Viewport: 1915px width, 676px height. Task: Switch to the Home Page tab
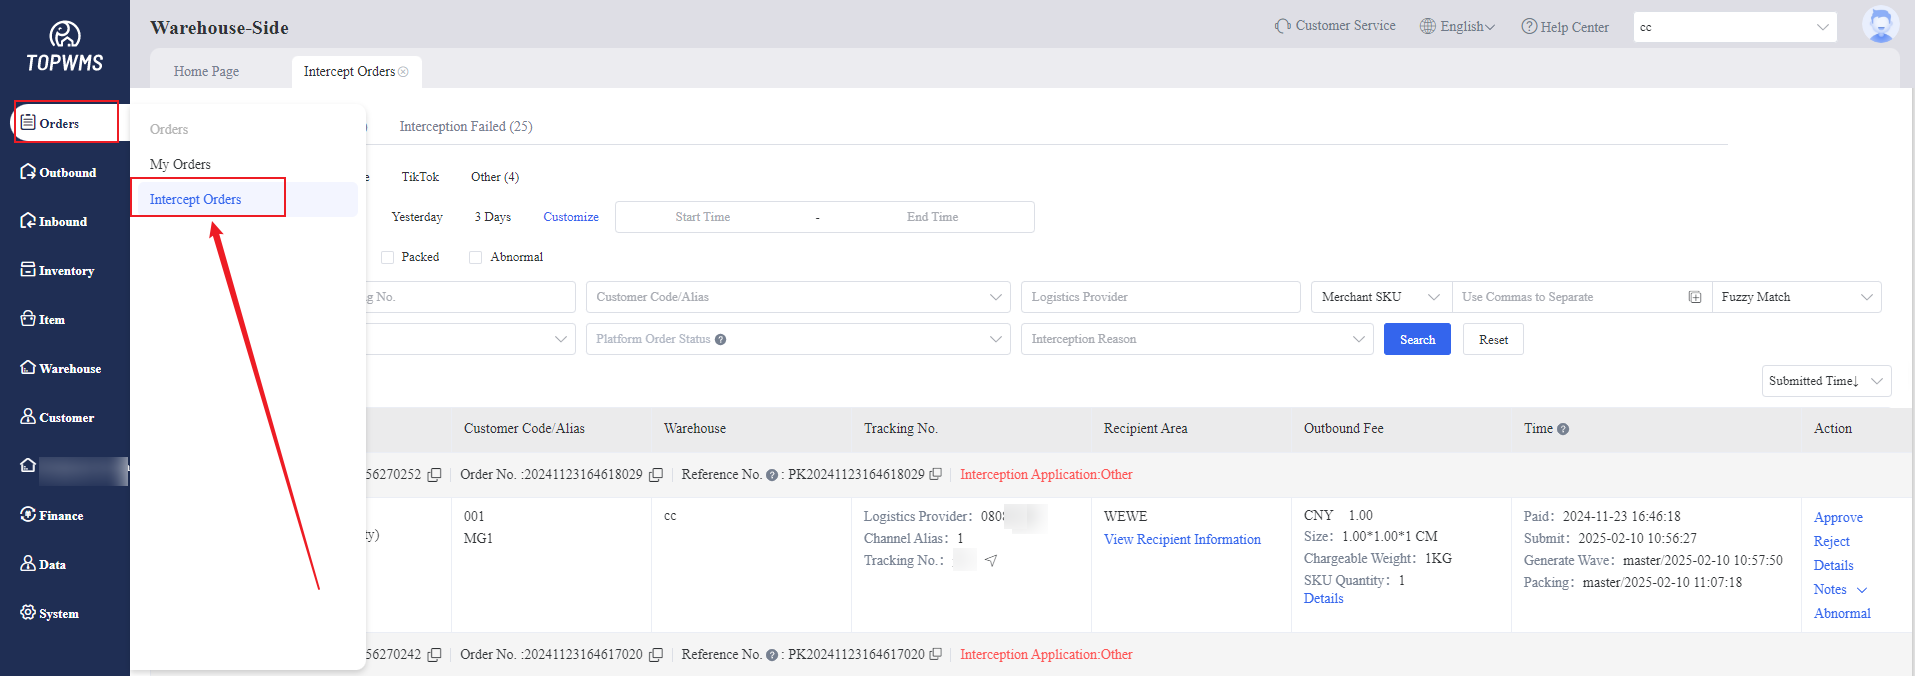(x=206, y=72)
